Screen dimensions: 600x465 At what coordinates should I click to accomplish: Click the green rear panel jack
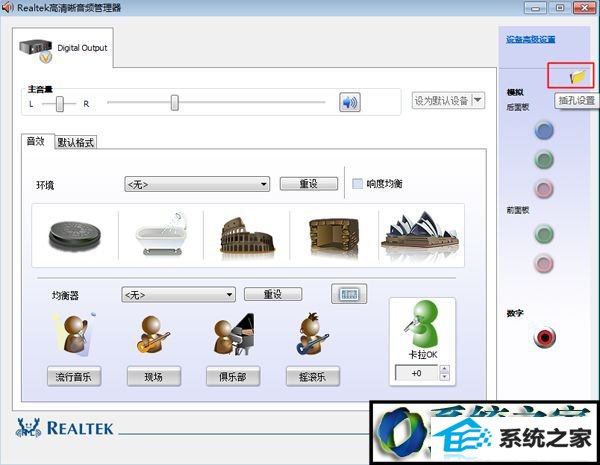point(544,160)
